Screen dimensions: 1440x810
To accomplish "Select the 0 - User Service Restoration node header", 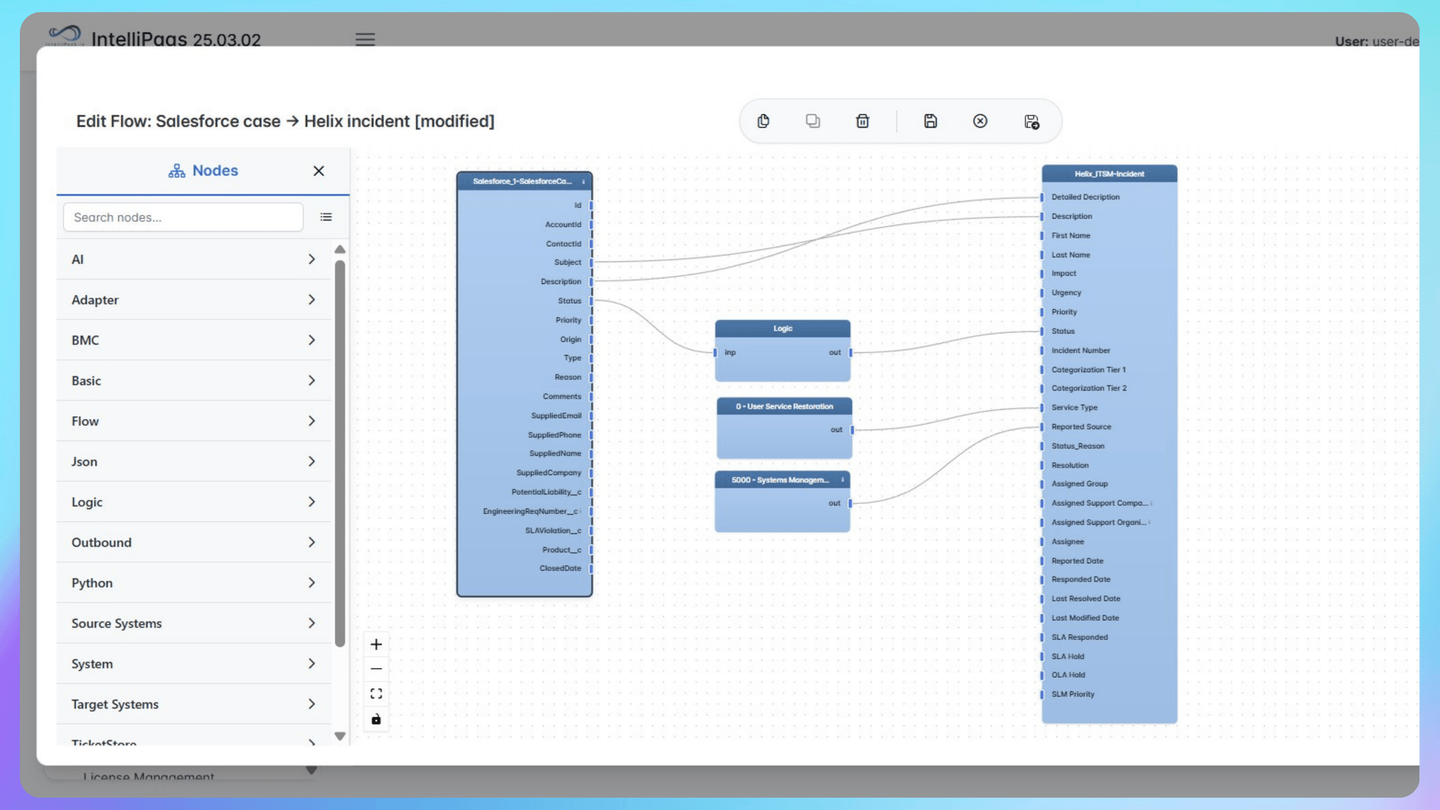I will point(784,406).
